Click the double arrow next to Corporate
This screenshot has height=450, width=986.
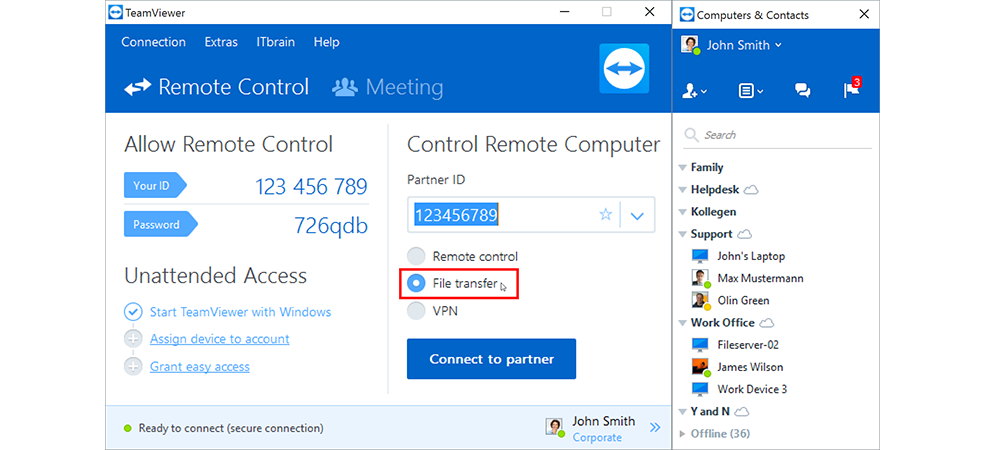pyautogui.click(x=655, y=428)
